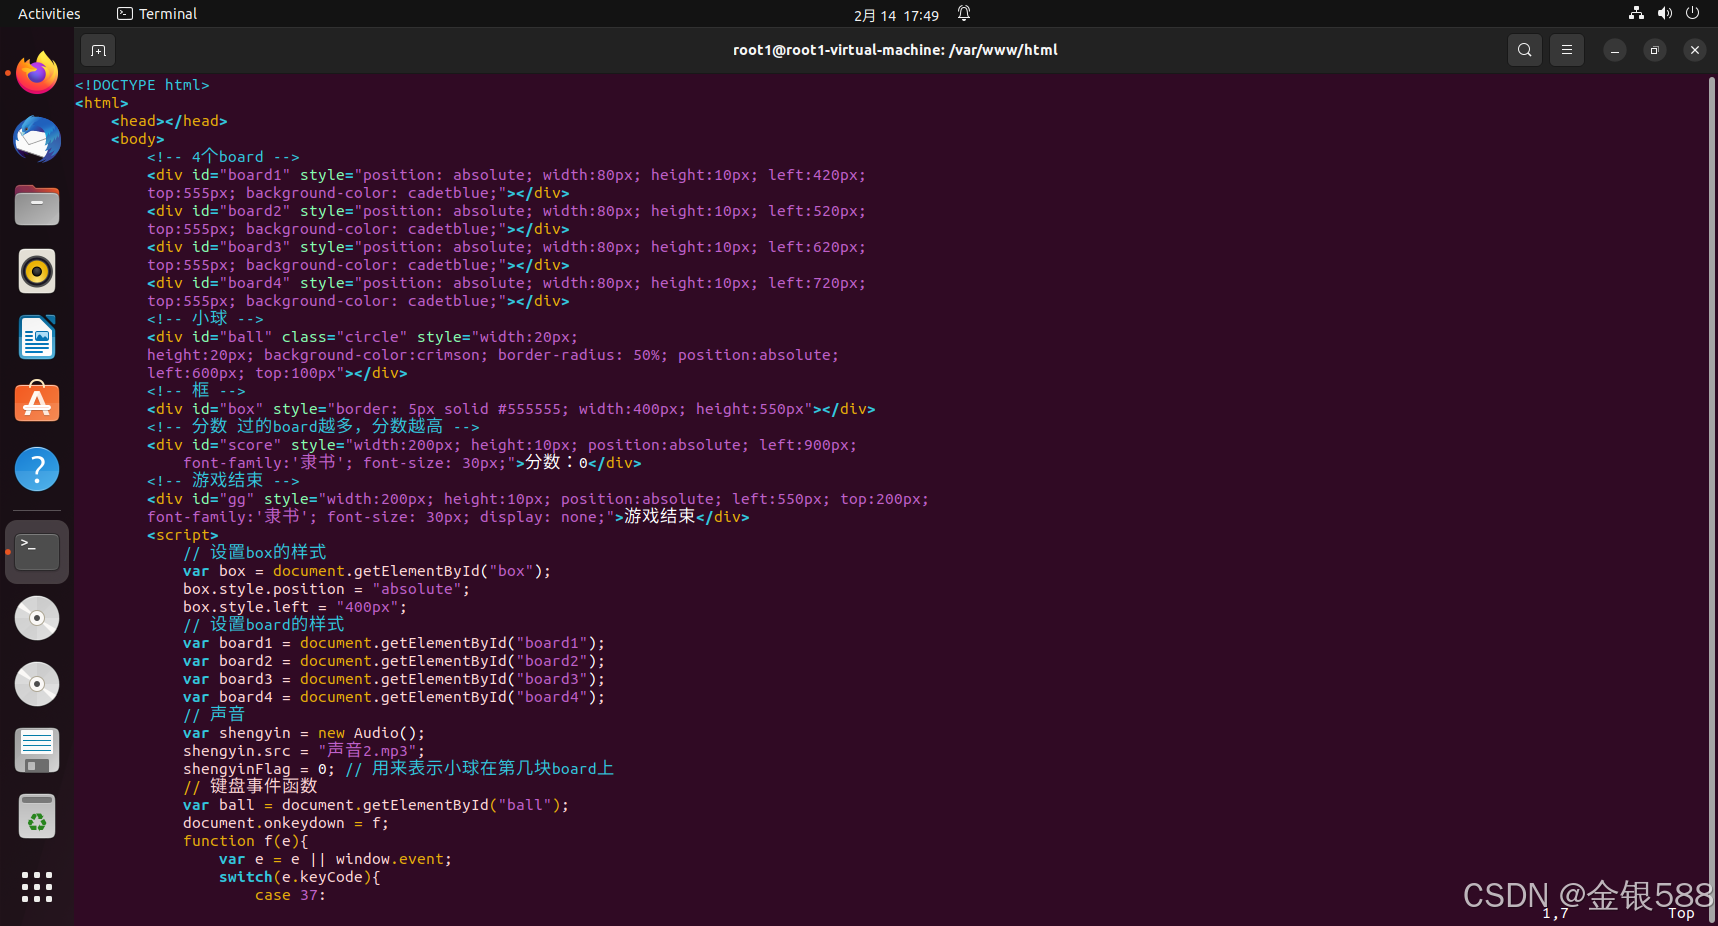Show Applications grid
The height and width of the screenshot is (926, 1718).
coord(37,887)
